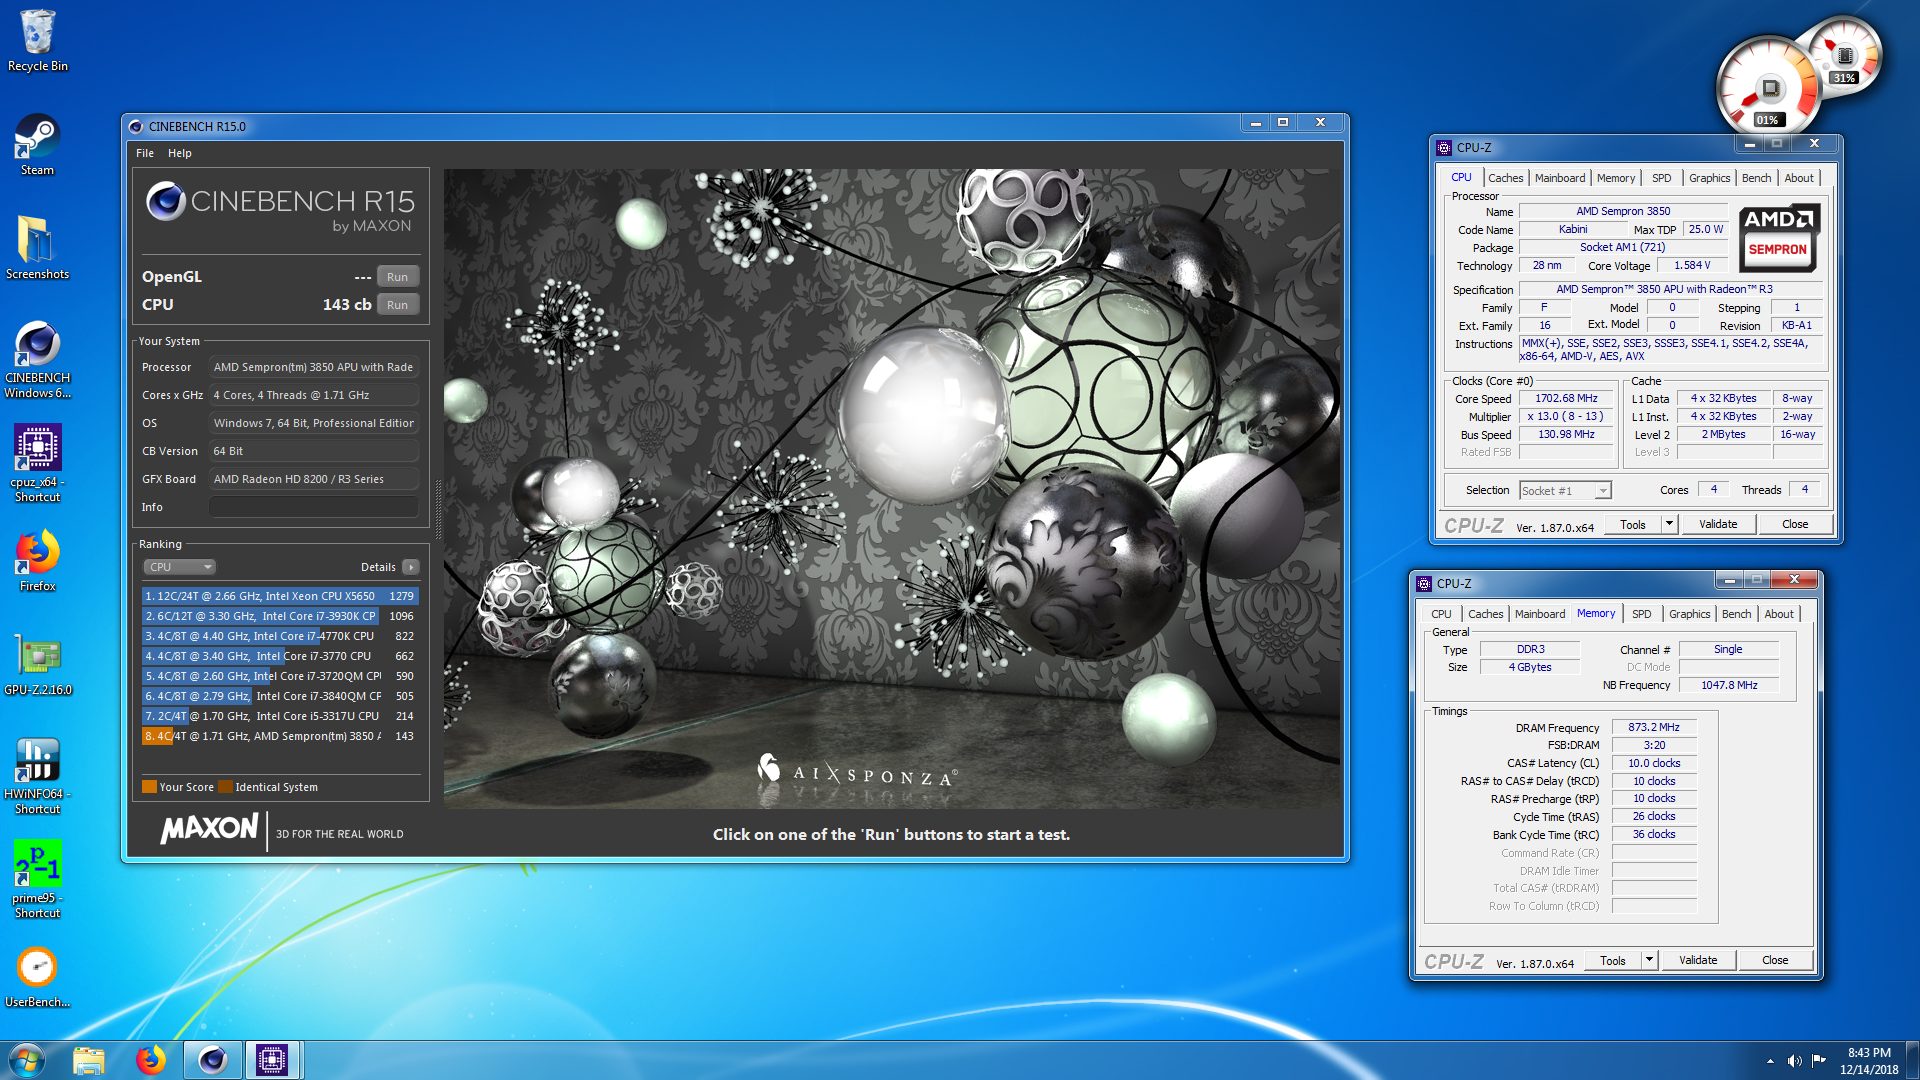Select the GPU-Z.2.16.0 desktop icon

(x=38, y=665)
